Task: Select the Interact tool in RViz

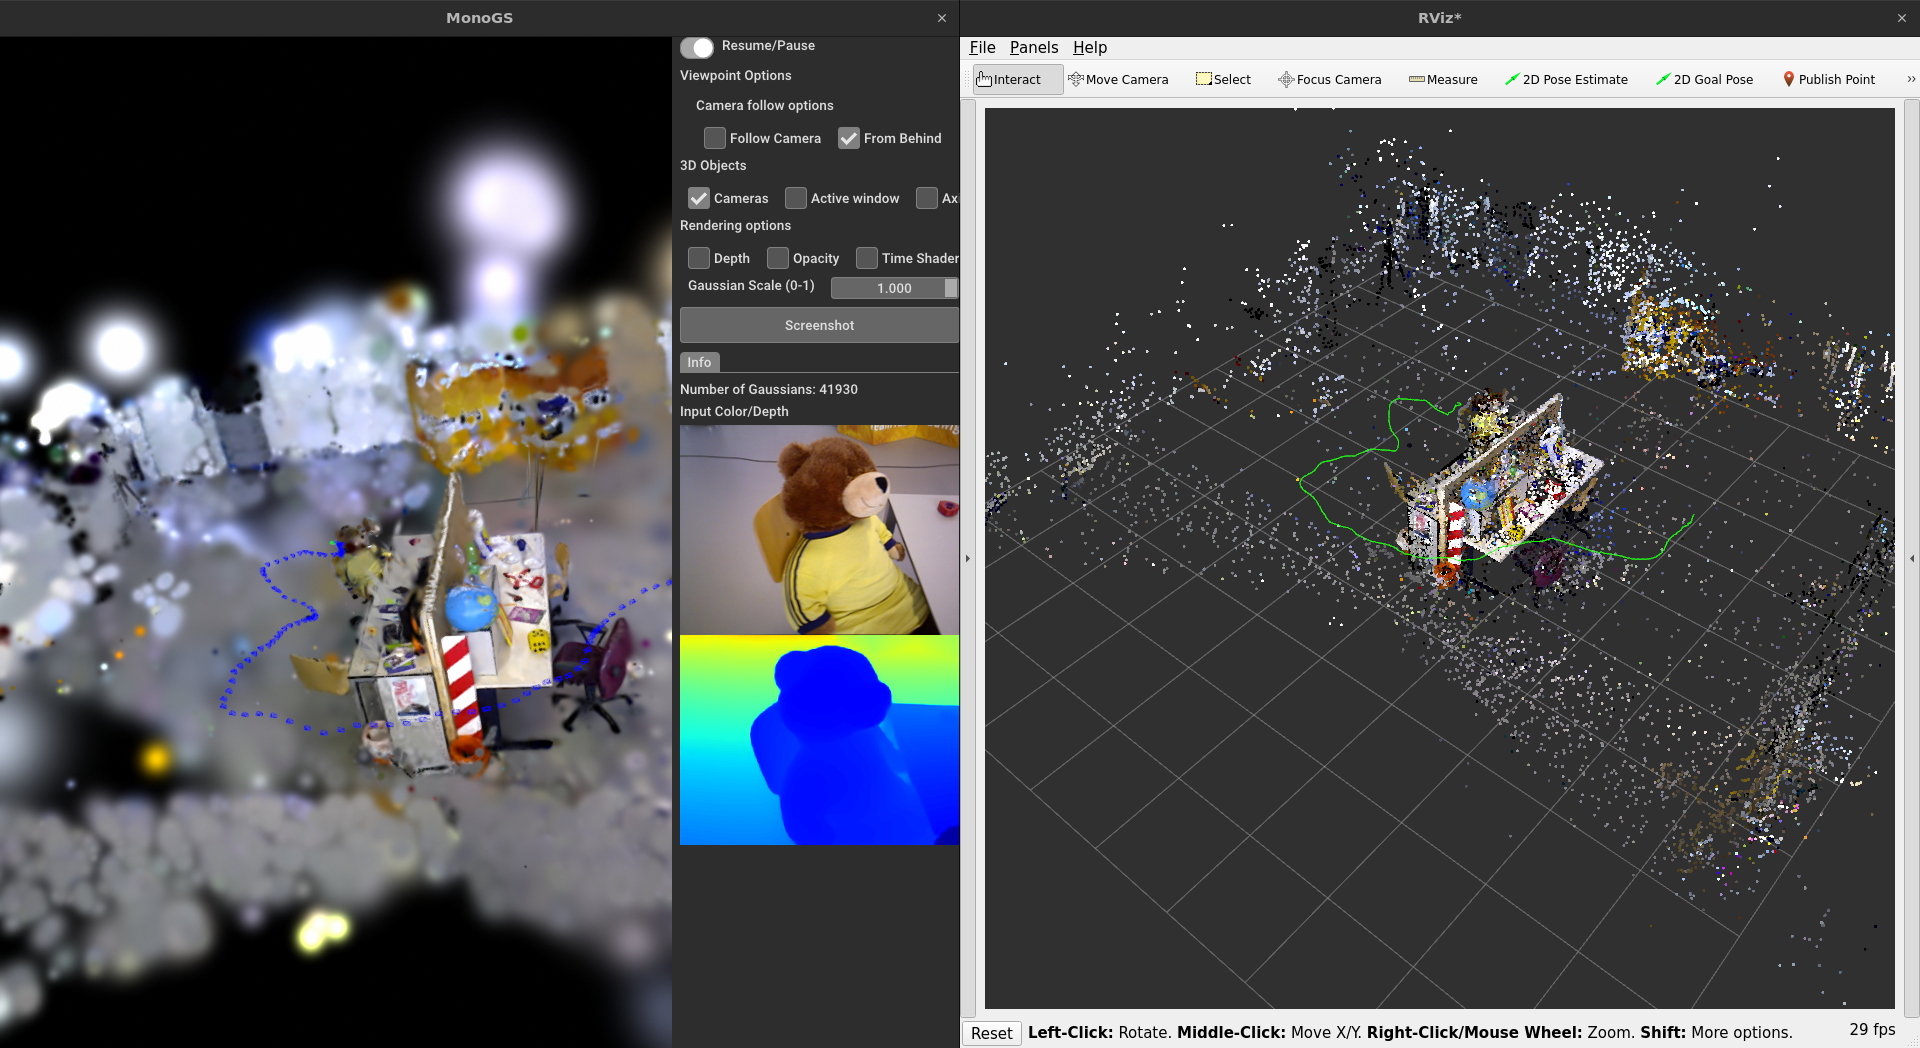Action: [1017, 80]
